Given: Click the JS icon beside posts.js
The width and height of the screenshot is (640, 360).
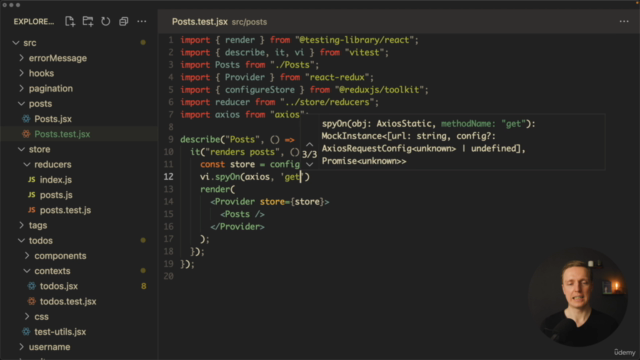Looking at the screenshot, I should coord(31,195).
